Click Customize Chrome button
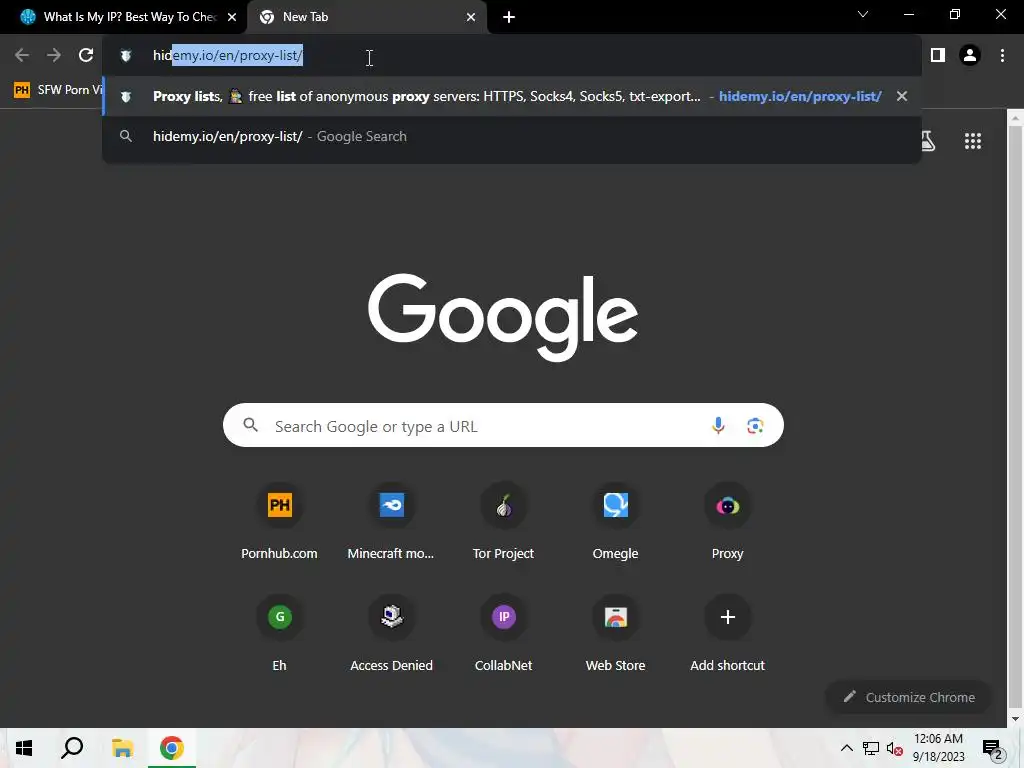The width and height of the screenshot is (1024, 768). click(909, 697)
